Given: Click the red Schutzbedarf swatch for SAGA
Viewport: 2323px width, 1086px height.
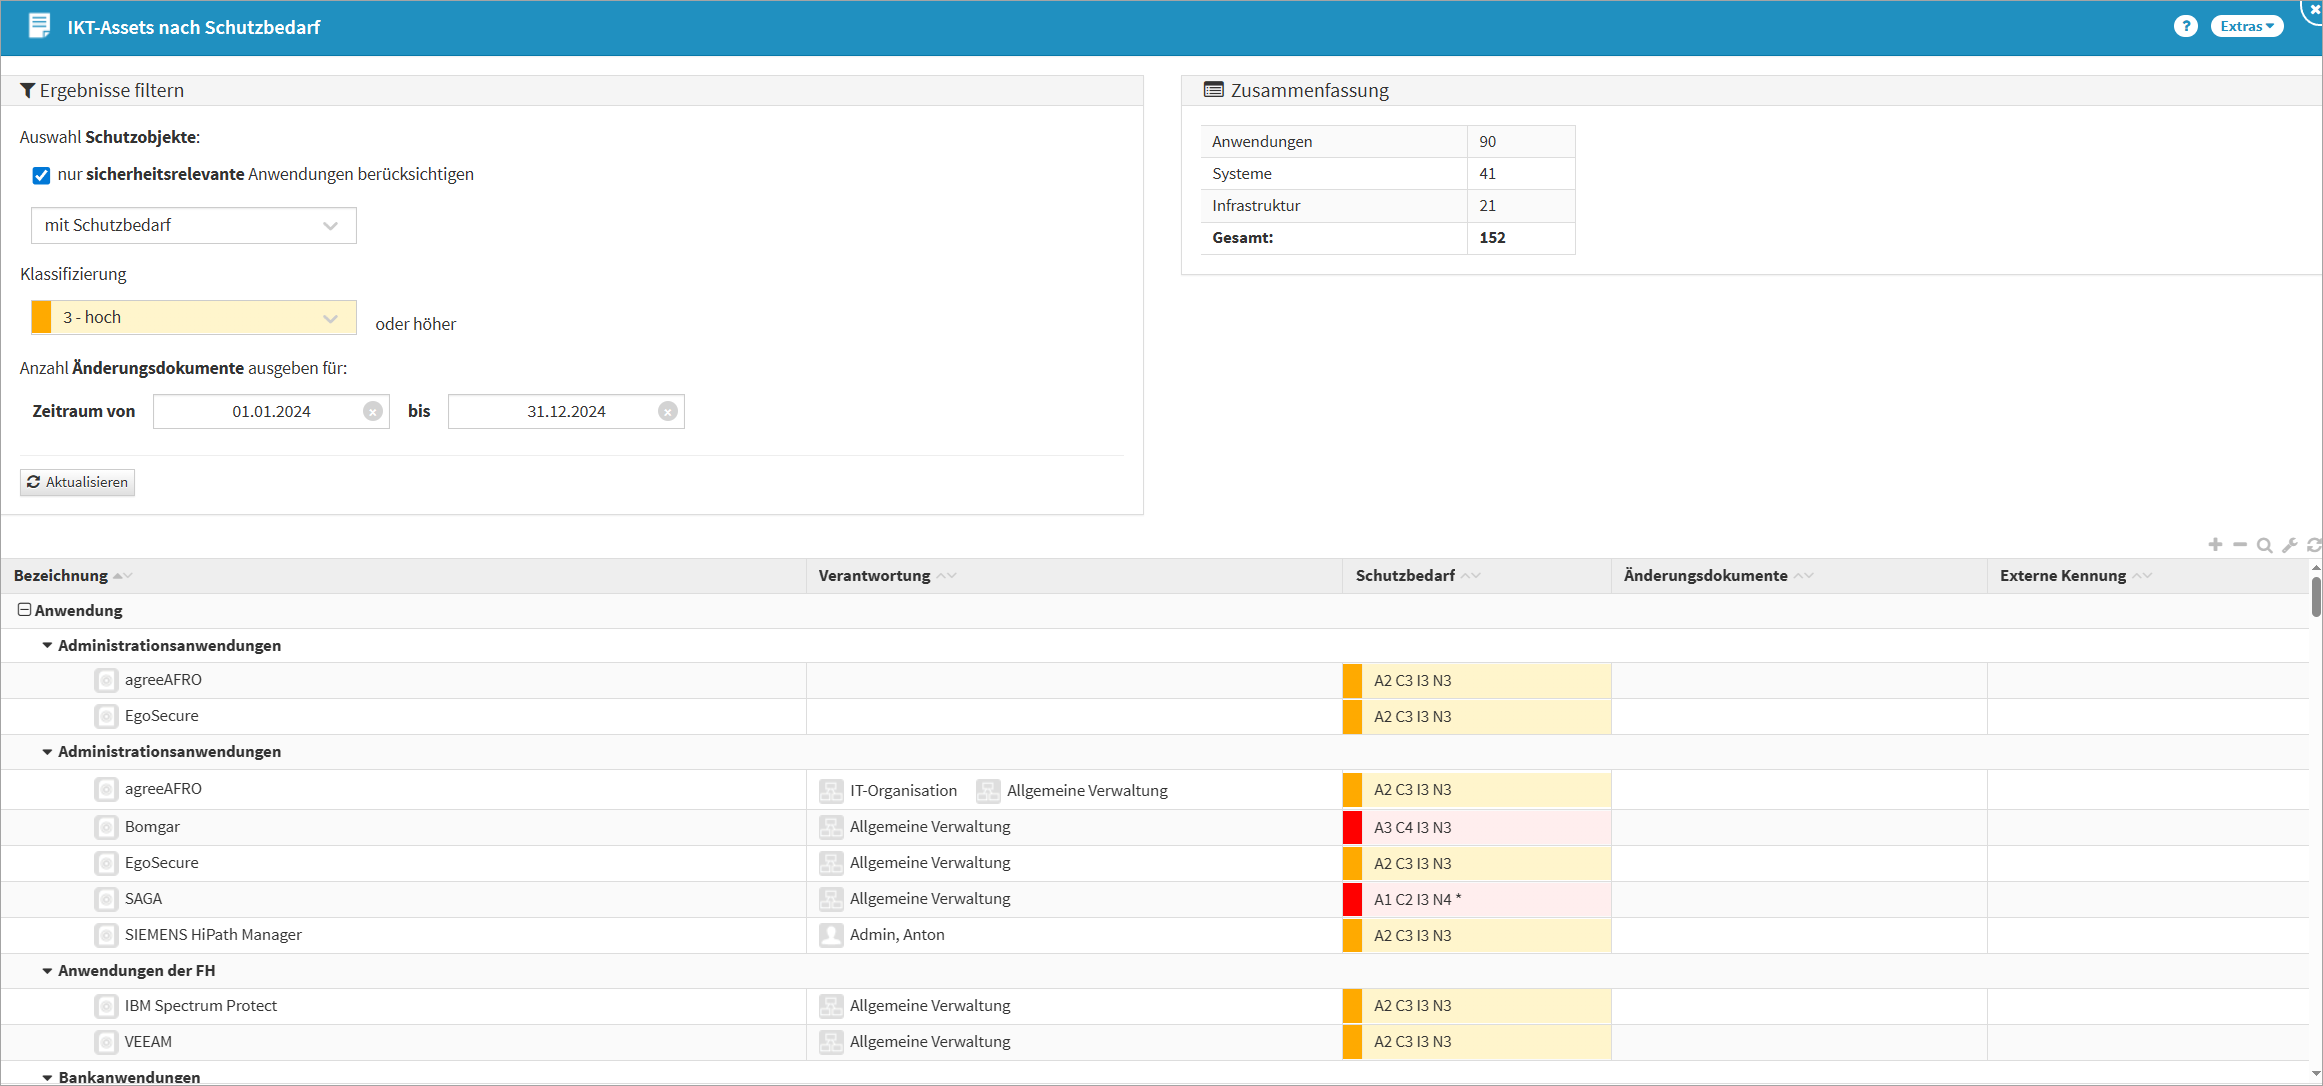Looking at the screenshot, I should pyautogui.click(x=1352, y=899).
